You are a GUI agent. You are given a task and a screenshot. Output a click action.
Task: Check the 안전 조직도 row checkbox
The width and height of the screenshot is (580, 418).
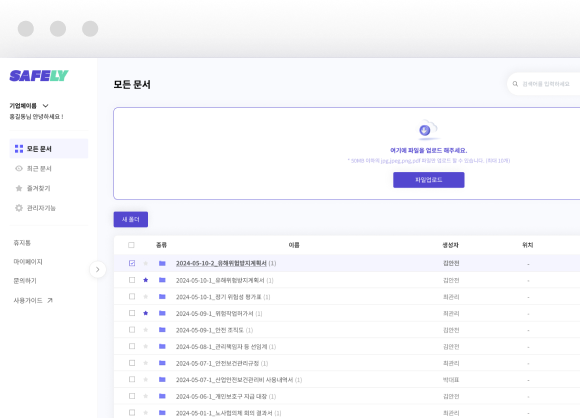[132, 330]
